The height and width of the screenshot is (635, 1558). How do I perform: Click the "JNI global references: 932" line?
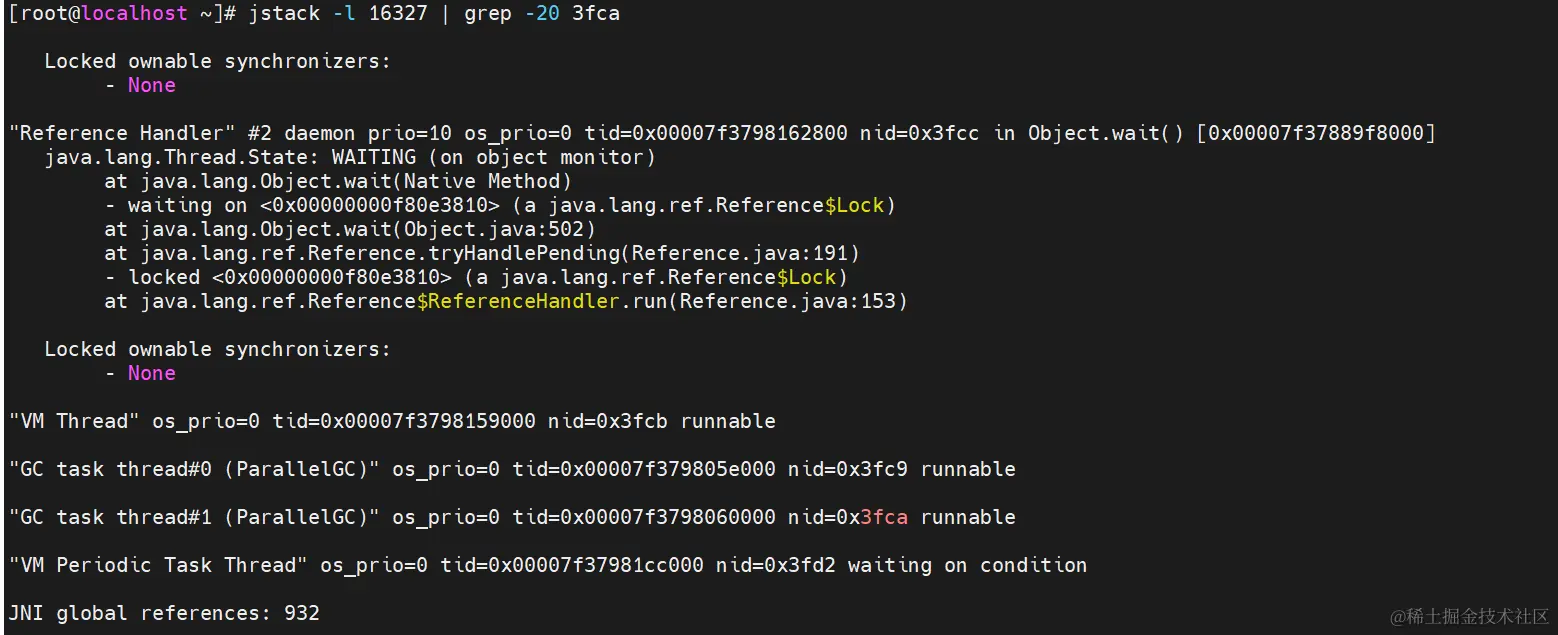[164, 613]
